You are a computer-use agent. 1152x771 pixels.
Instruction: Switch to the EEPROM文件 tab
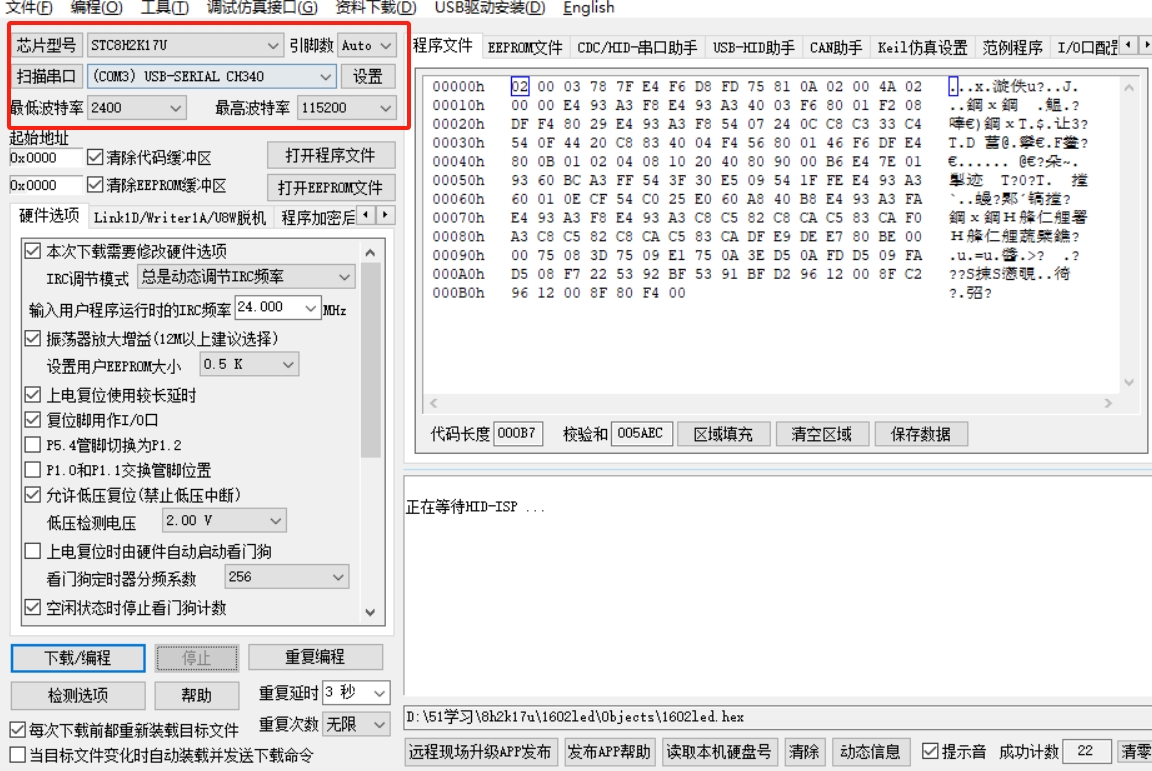[x=525, y=48]
